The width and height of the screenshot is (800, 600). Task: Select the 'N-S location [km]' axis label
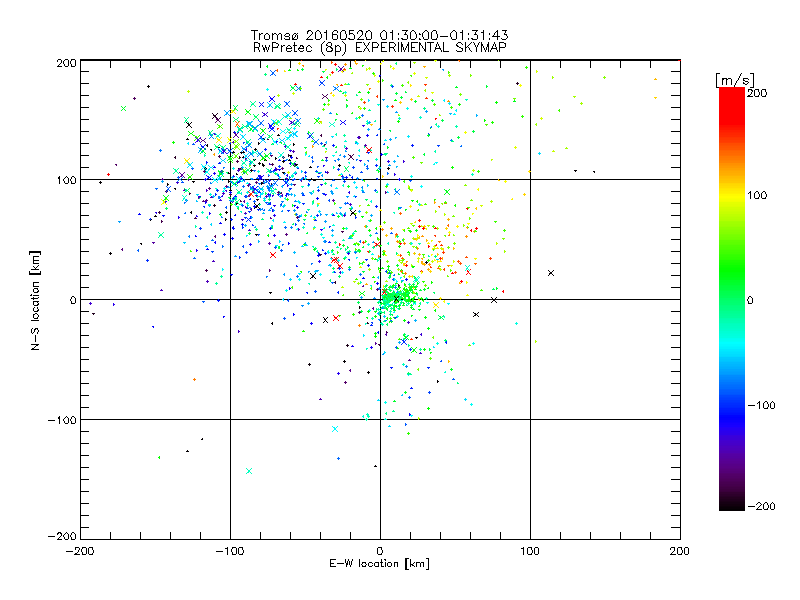point(35,300)
